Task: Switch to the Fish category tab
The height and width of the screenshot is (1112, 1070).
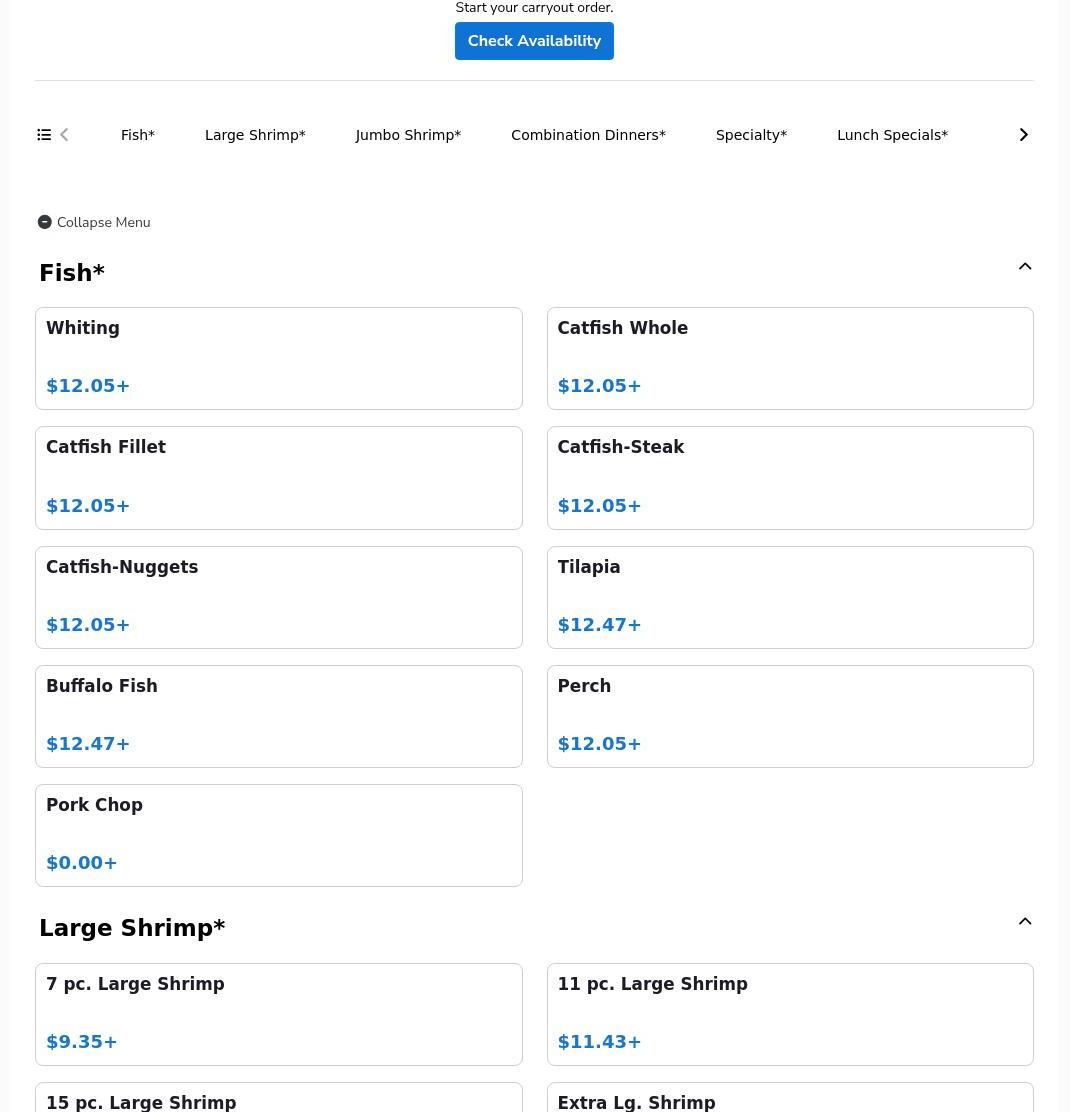Action: point(138,135)
